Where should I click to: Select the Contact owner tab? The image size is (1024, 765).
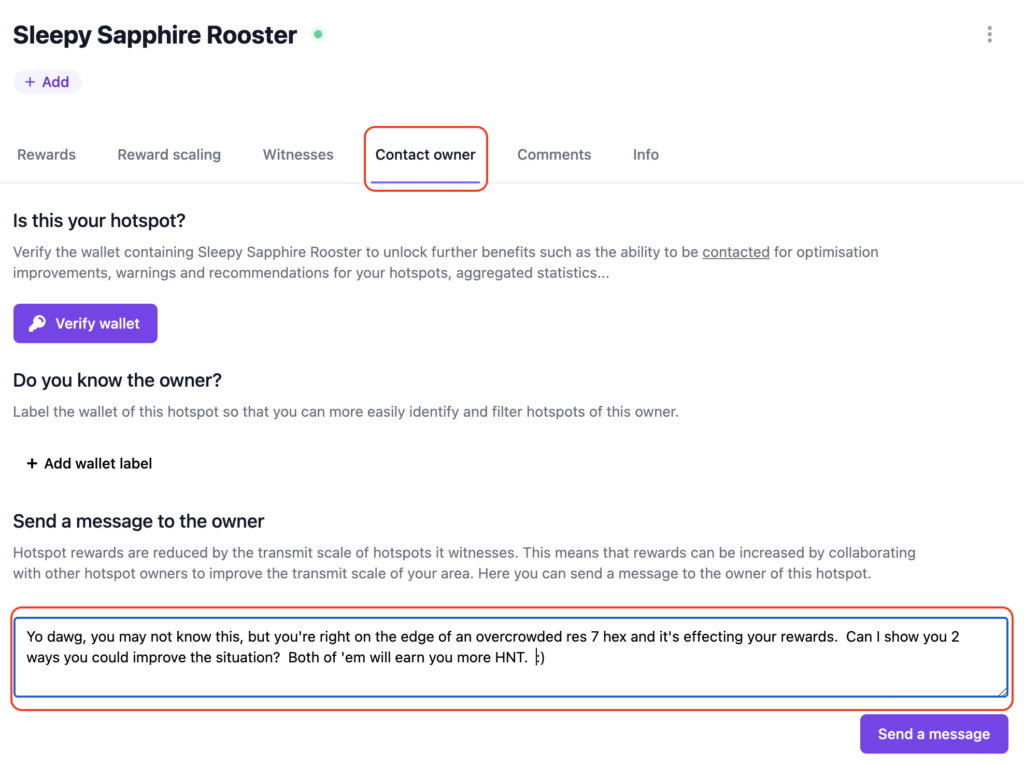point(425,154)
